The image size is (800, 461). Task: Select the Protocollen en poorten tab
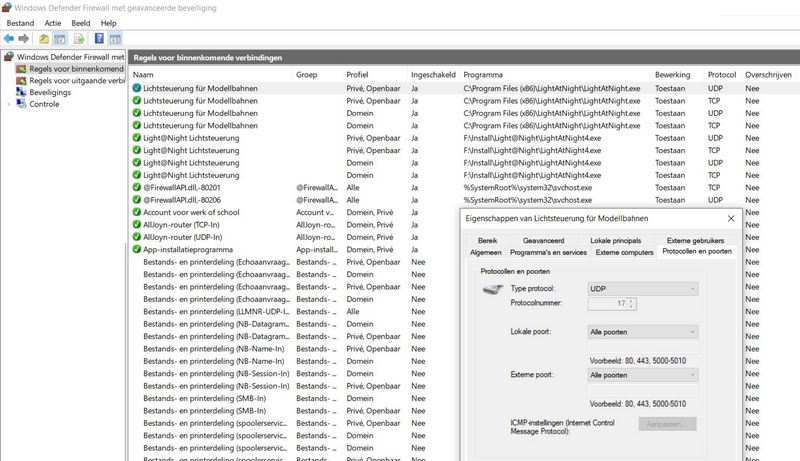[697, 251]
